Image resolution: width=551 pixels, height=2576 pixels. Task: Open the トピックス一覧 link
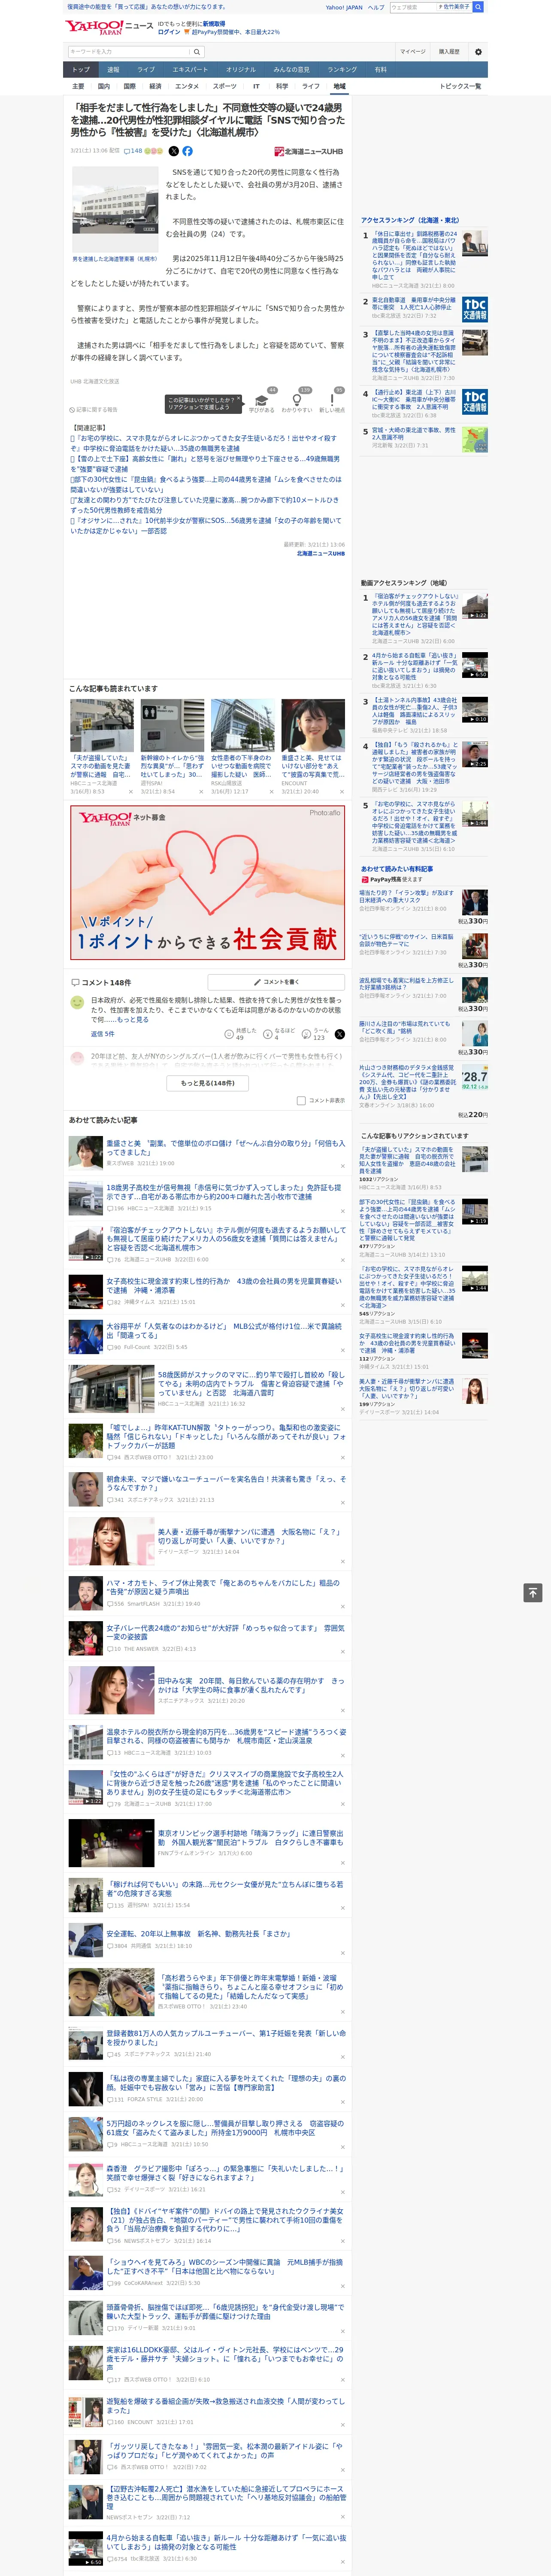coord(461,86)
